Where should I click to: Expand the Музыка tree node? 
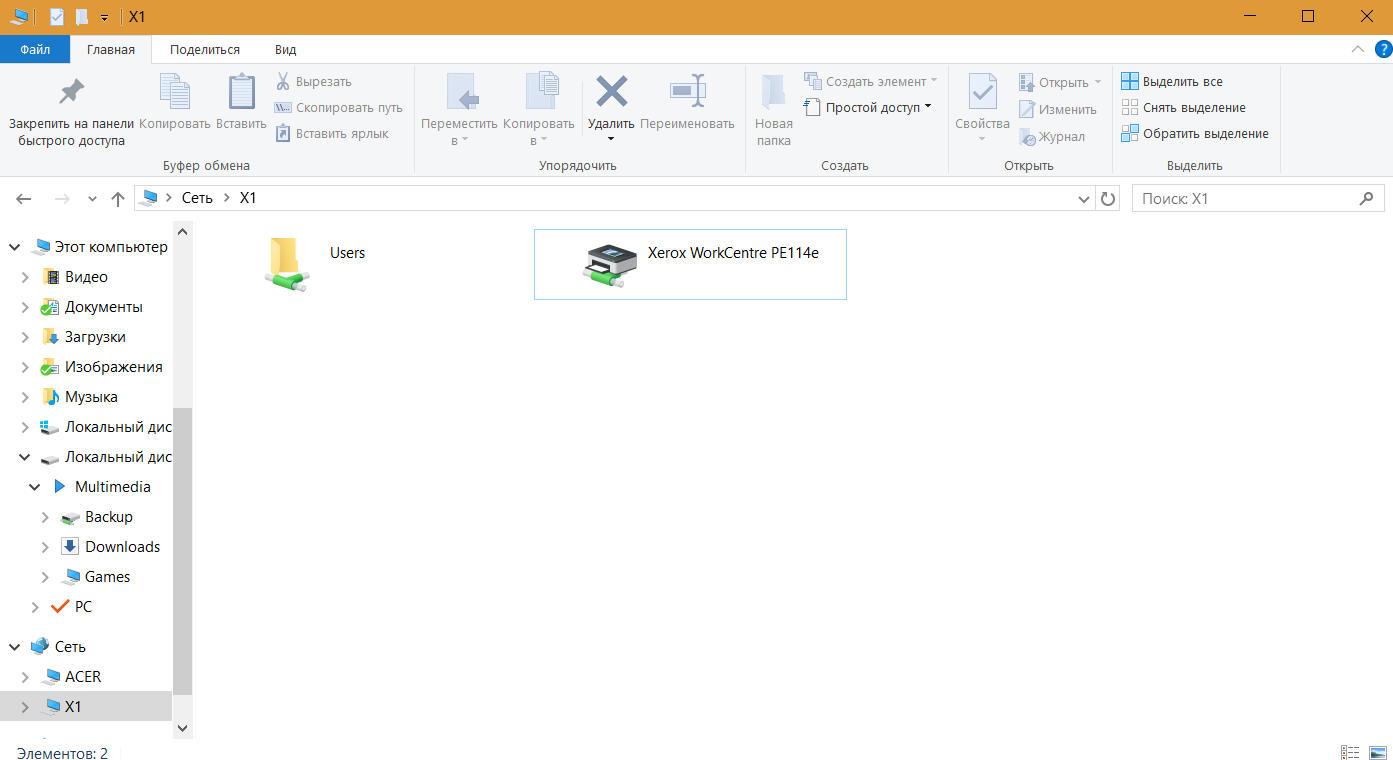[25, 397]
